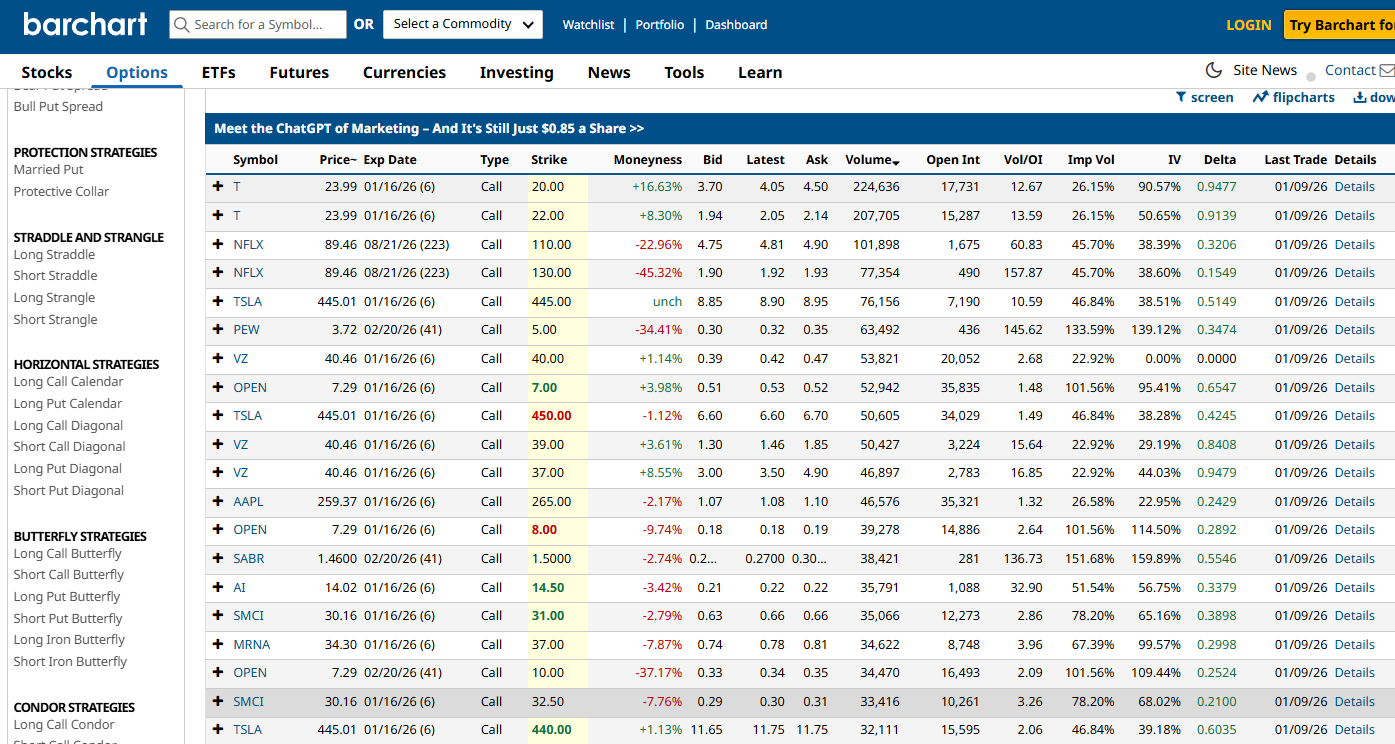Open the News menu
This screenshot has width=1395, height=744.
click(609, 72)
